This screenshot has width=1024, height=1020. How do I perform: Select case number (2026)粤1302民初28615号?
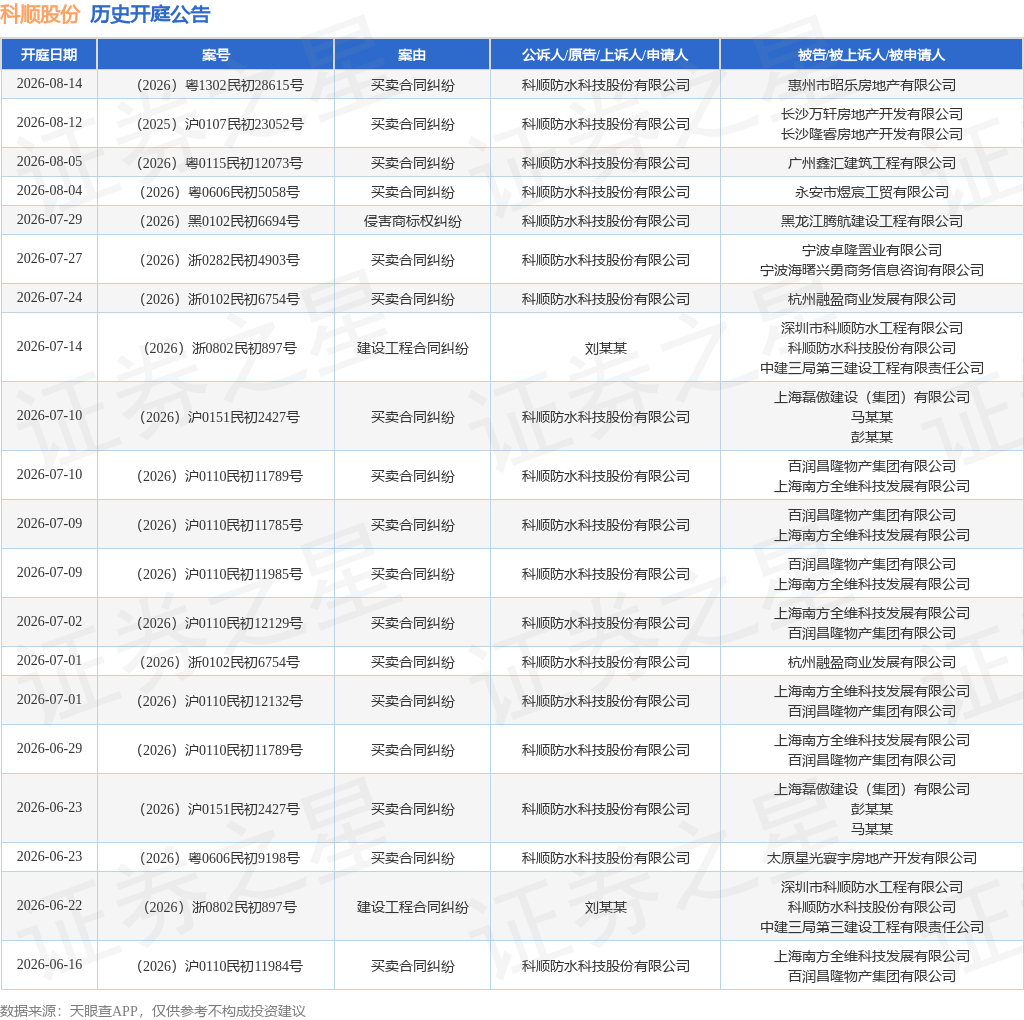pyautogui.click(x=219, y=85)
